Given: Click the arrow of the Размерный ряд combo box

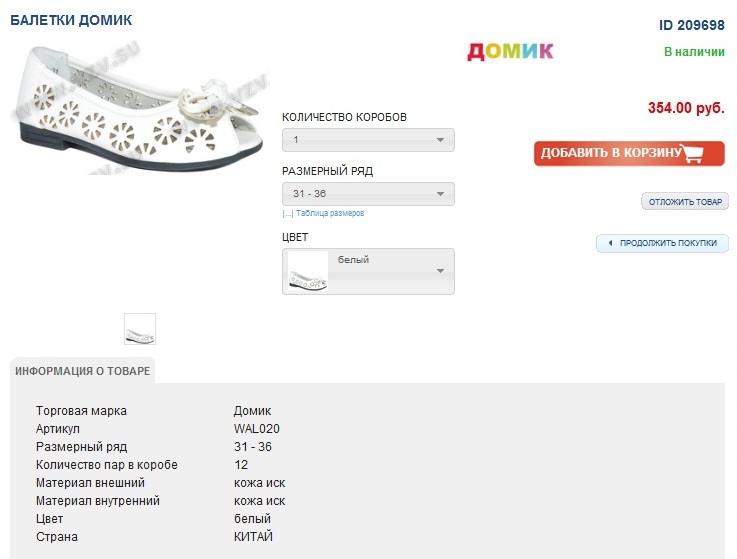Looking at the screenshot, I should 441,195.
